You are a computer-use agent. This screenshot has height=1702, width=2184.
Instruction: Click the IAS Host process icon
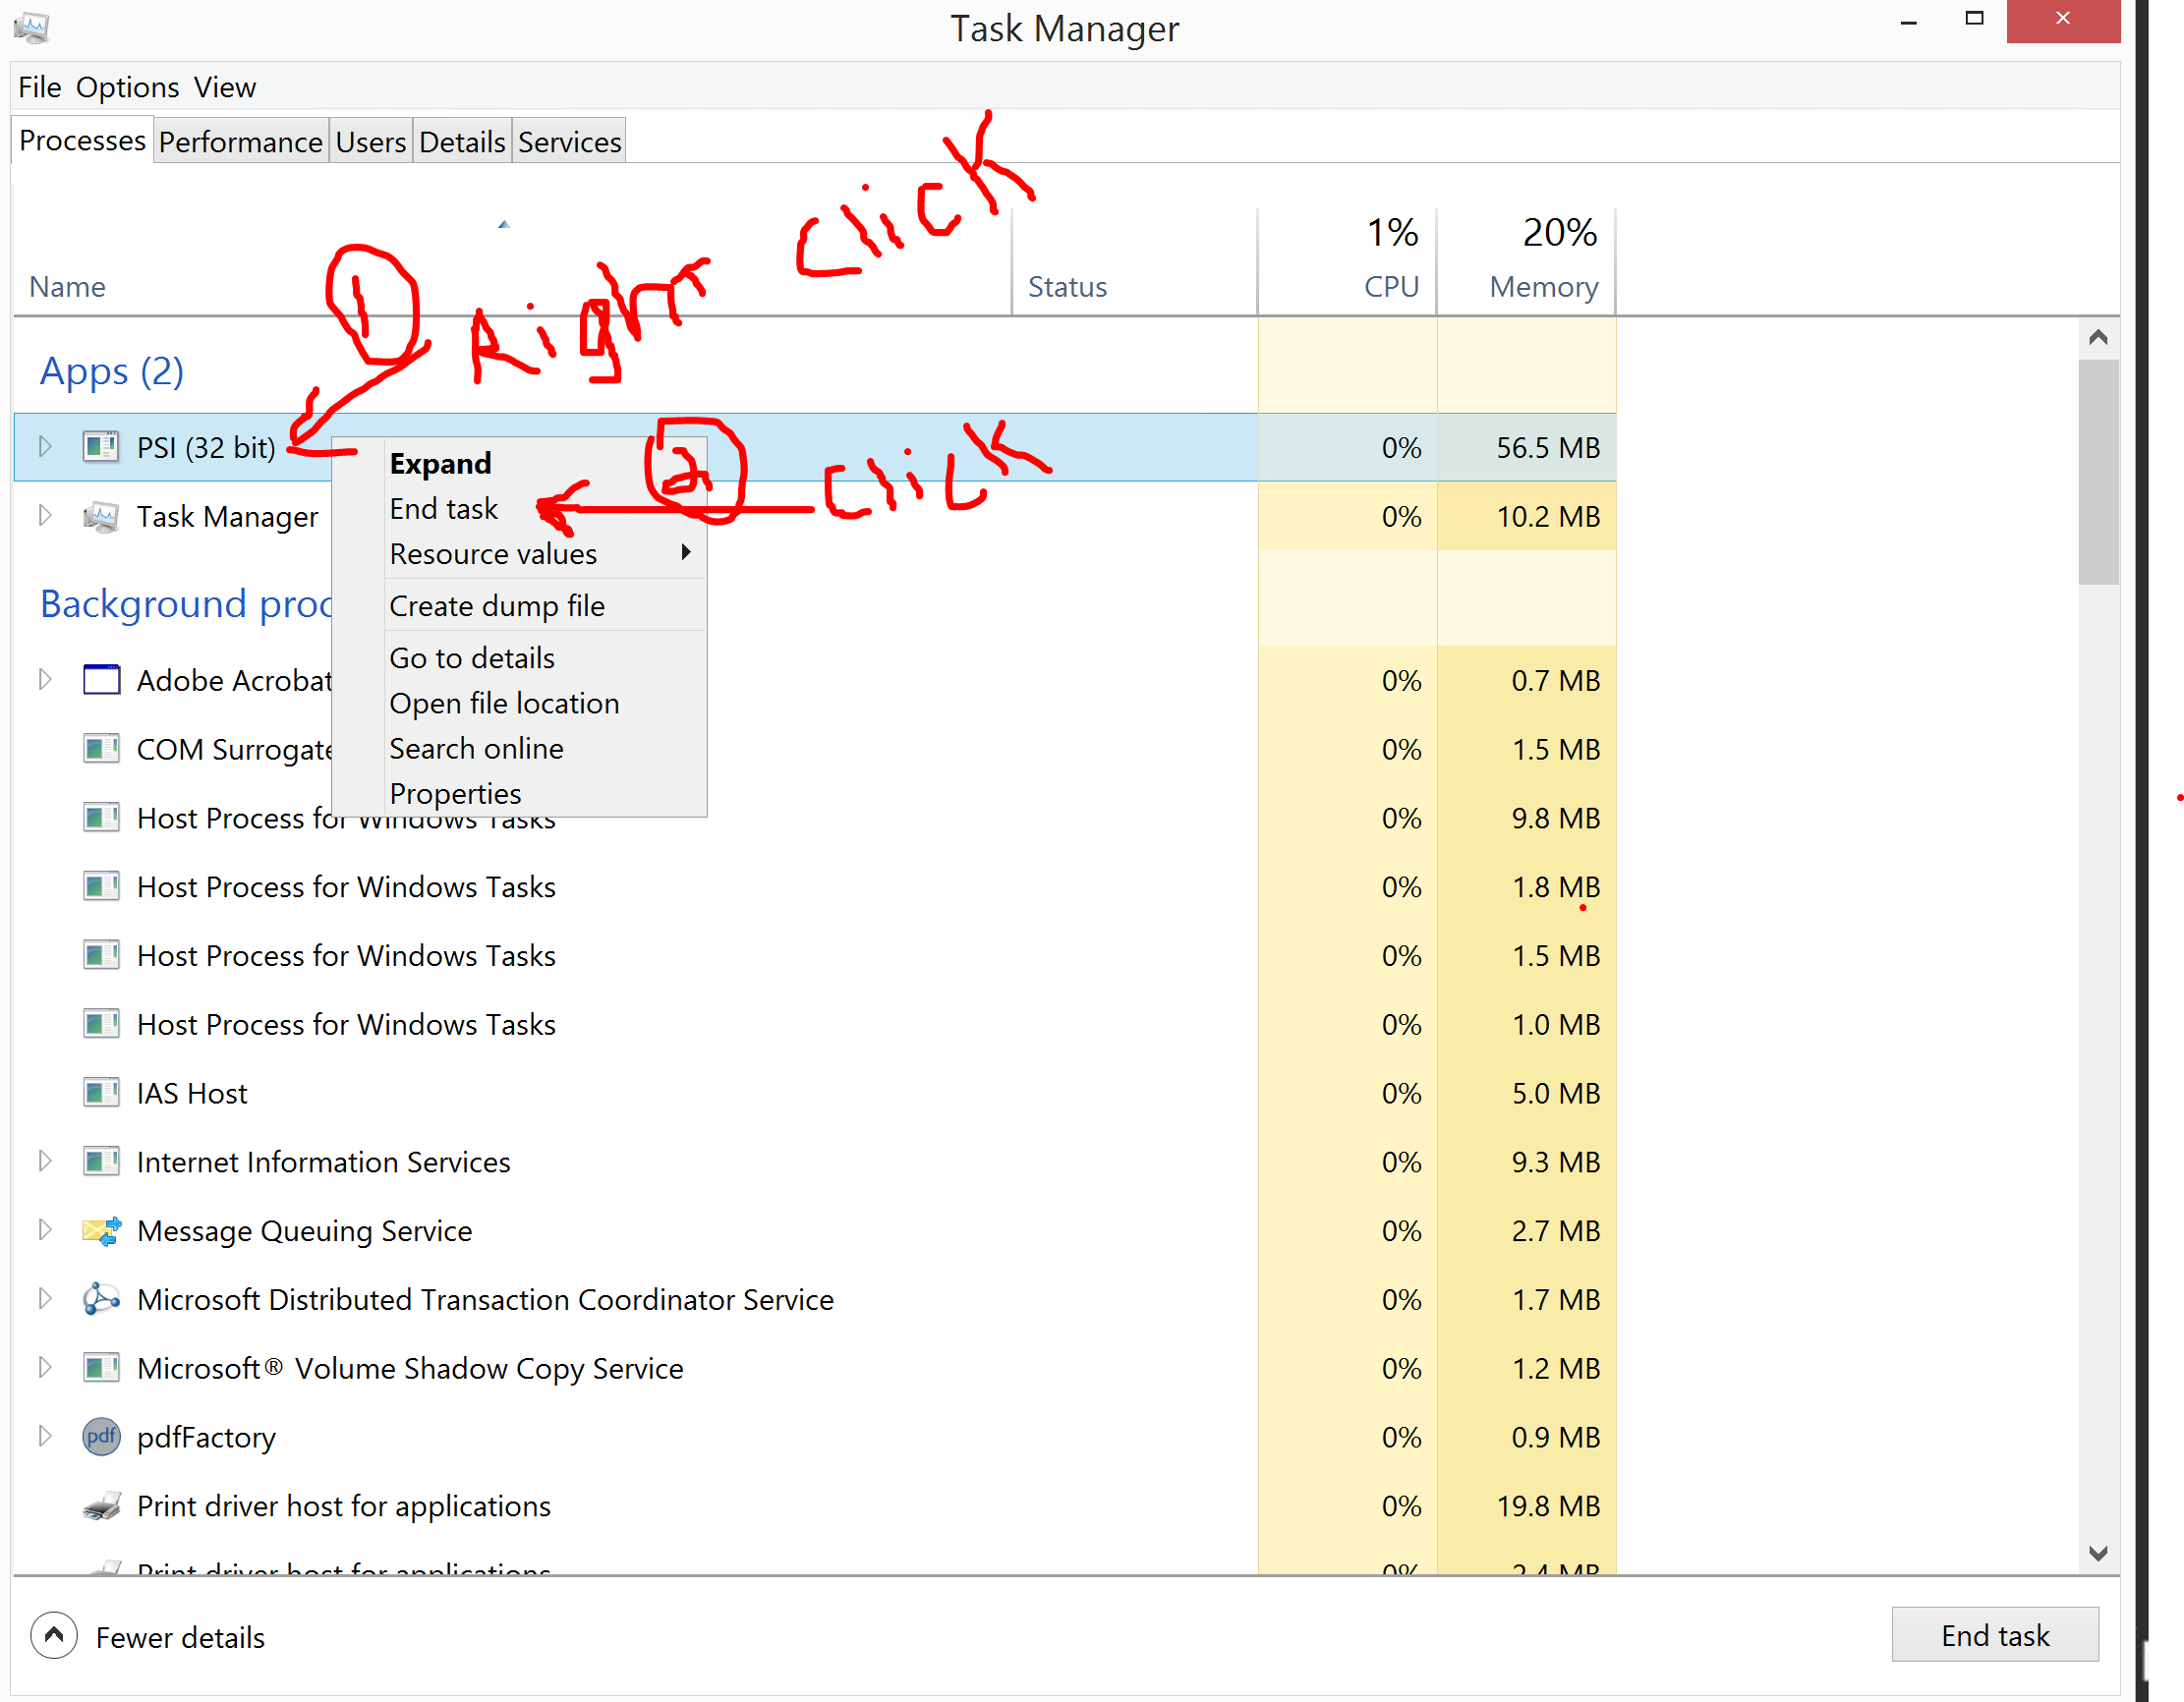pos(101,1093)
